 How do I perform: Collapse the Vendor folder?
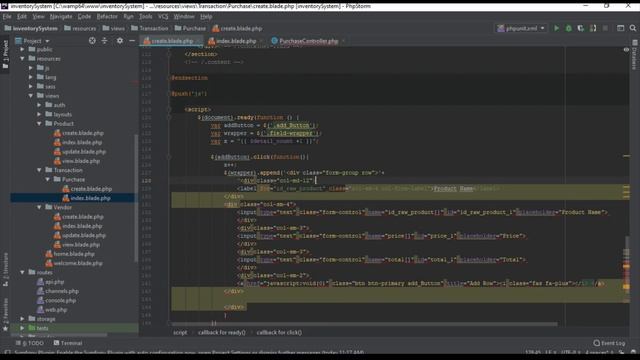[x=40, y=207]
